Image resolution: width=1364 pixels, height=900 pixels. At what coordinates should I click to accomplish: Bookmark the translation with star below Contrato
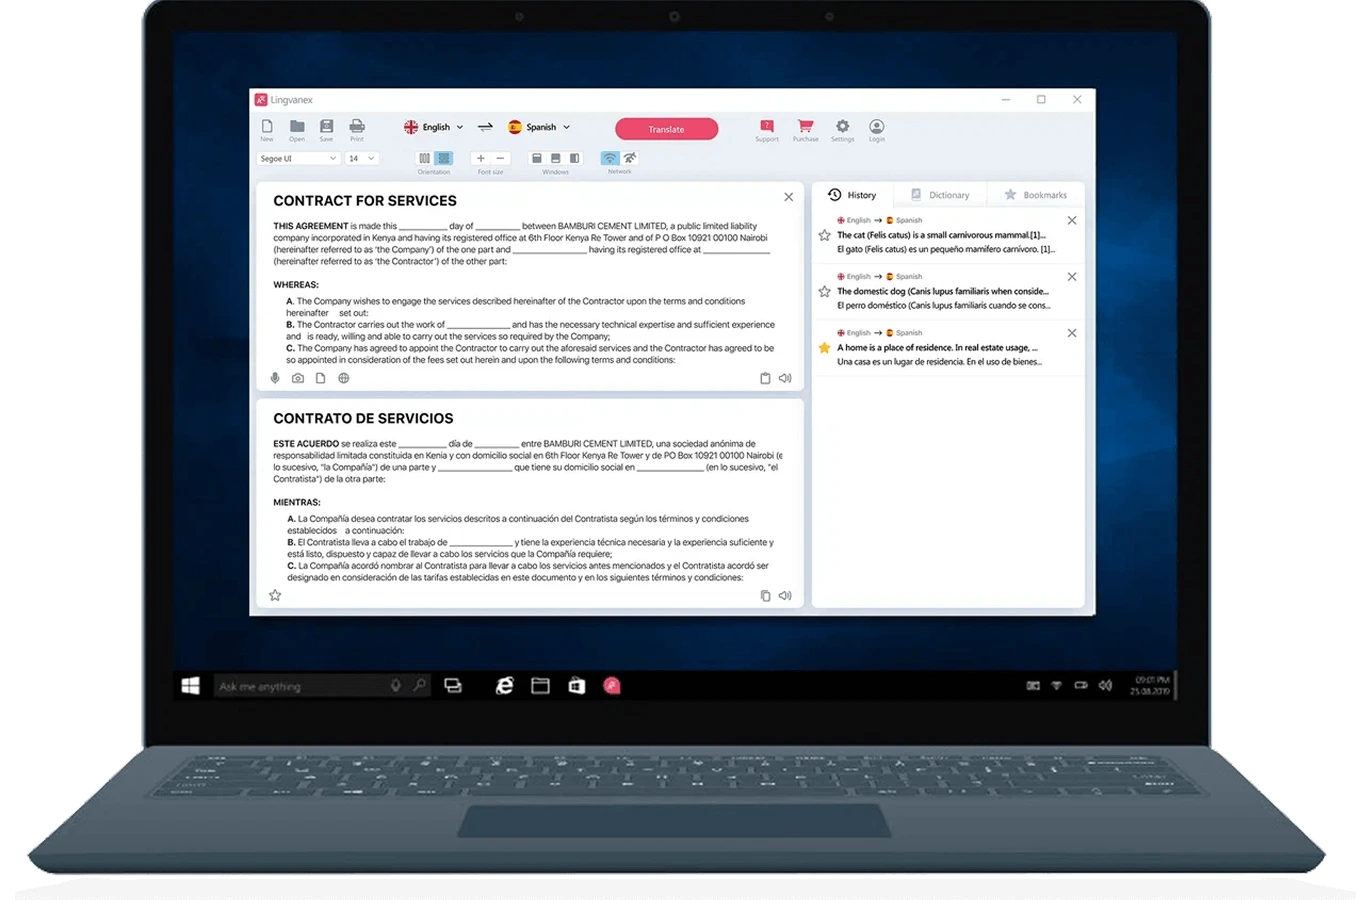(x=275, y=595)
